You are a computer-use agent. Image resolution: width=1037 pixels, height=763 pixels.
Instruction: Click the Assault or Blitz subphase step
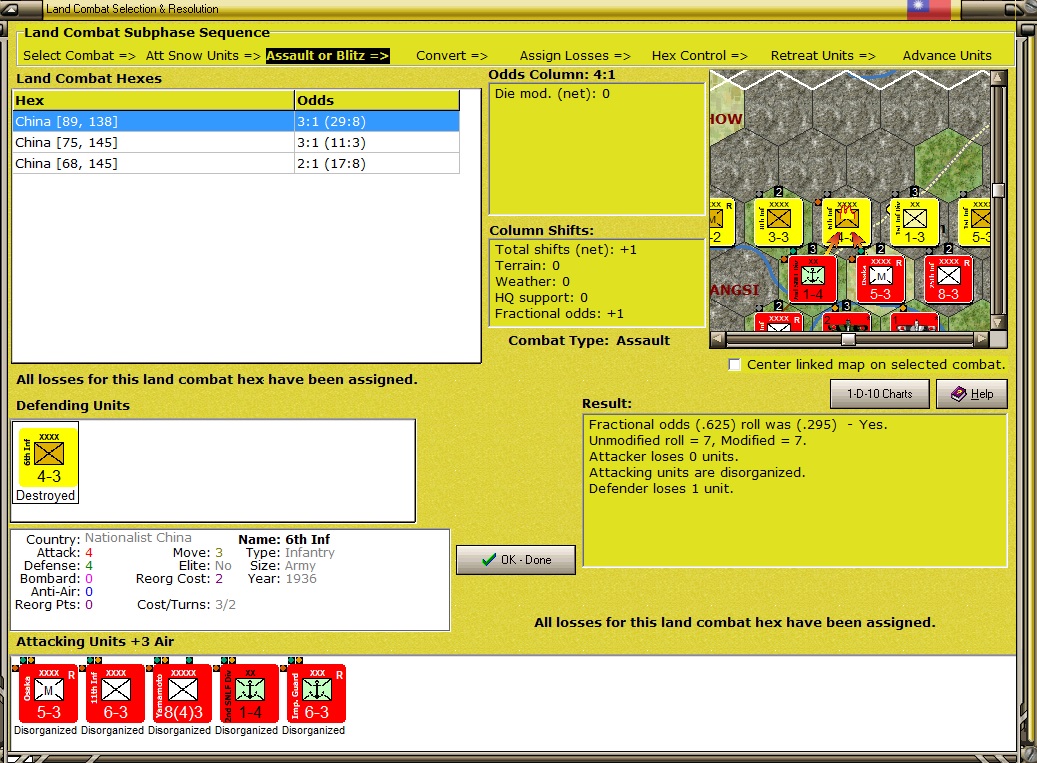pyautogui.click(x=328, y=56)
